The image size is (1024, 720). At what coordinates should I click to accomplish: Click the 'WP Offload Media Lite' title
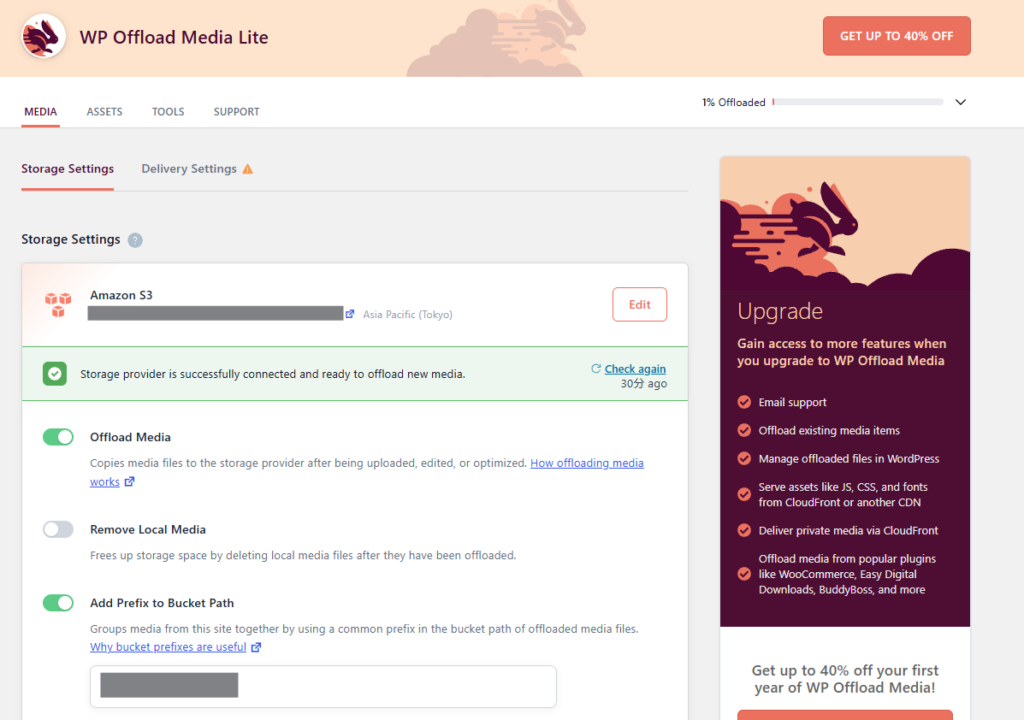[174, 37]
